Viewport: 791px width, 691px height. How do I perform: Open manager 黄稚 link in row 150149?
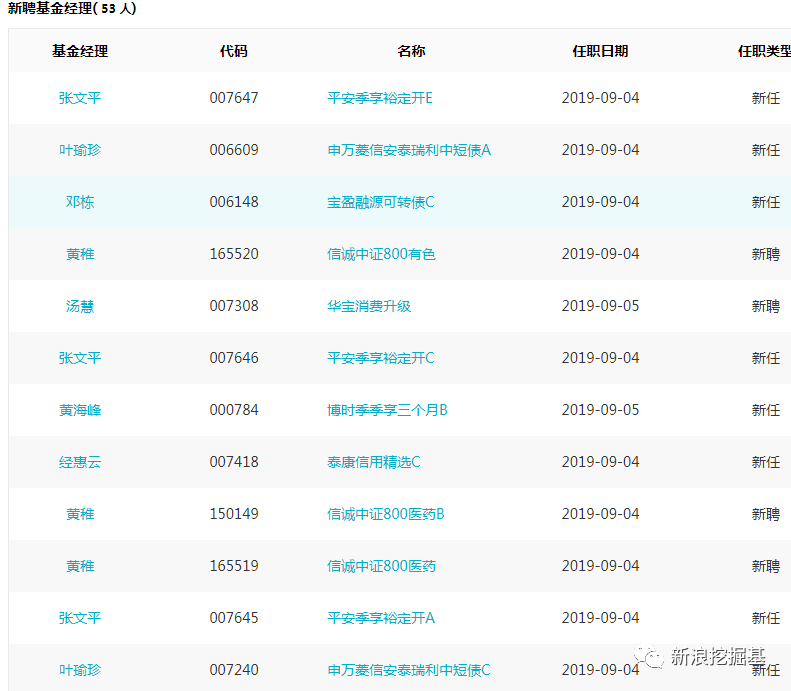[80, 513]
